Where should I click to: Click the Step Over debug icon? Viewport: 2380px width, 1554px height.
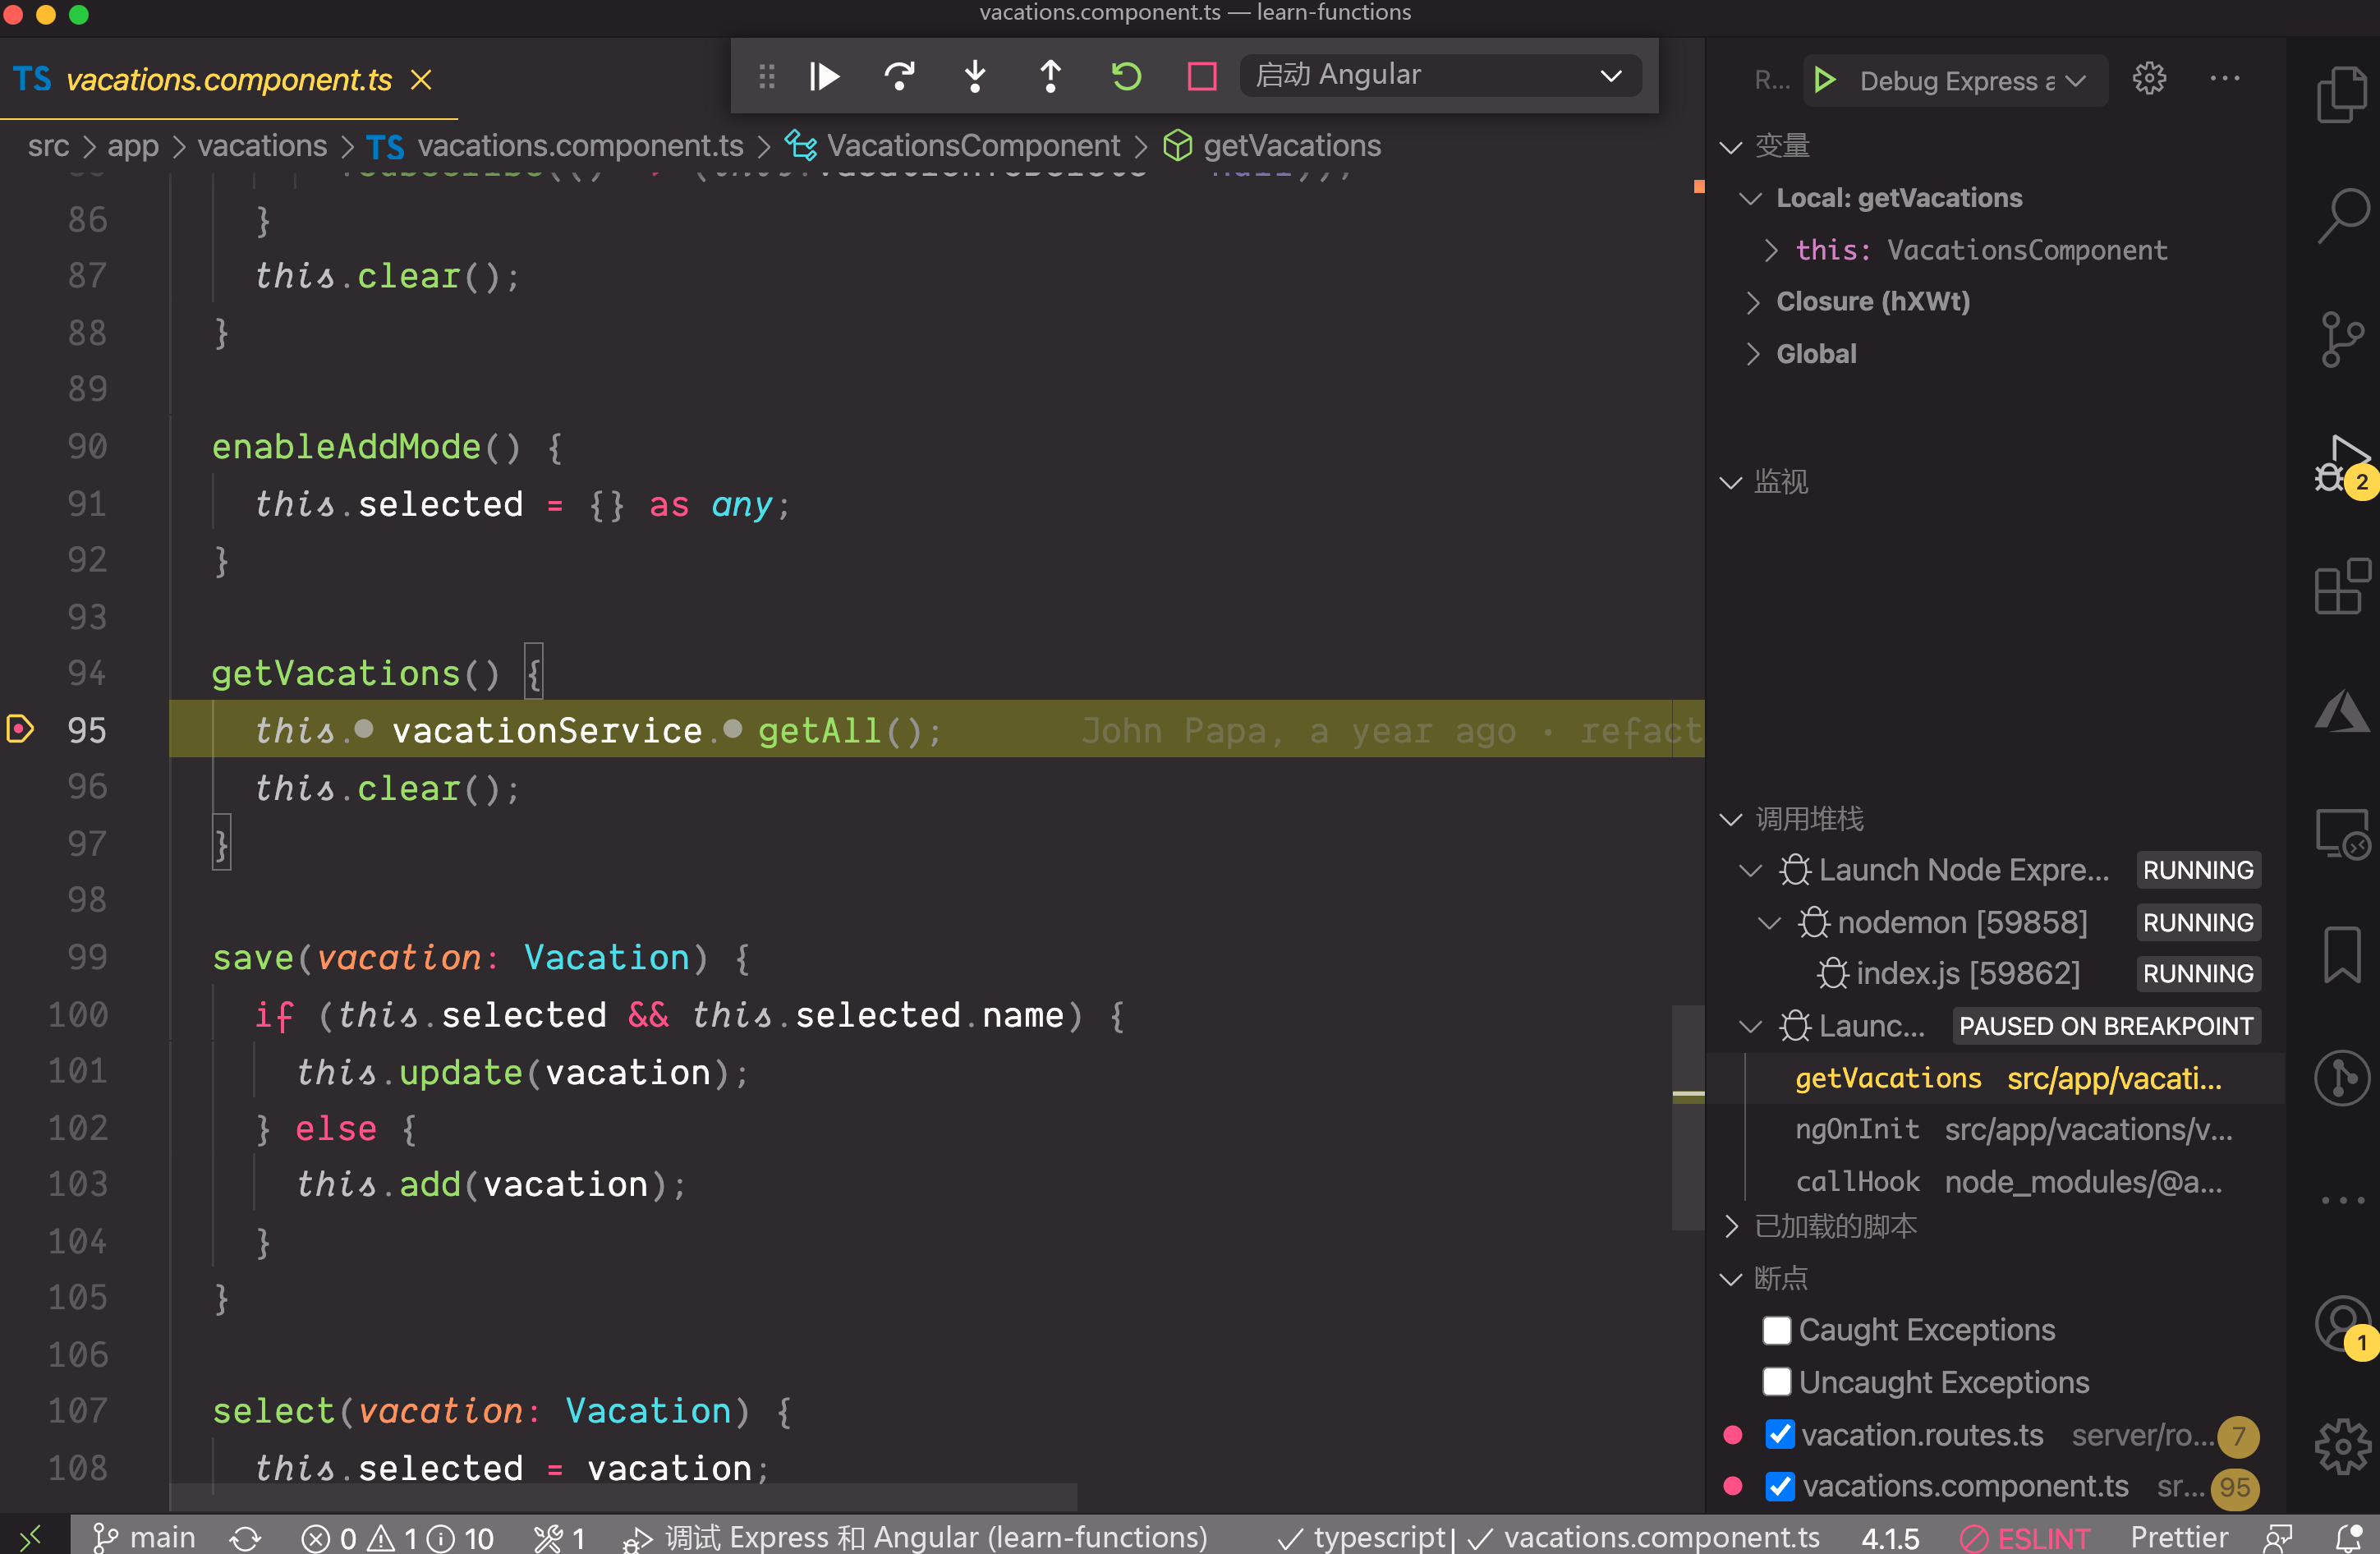[x=899, y=76]
